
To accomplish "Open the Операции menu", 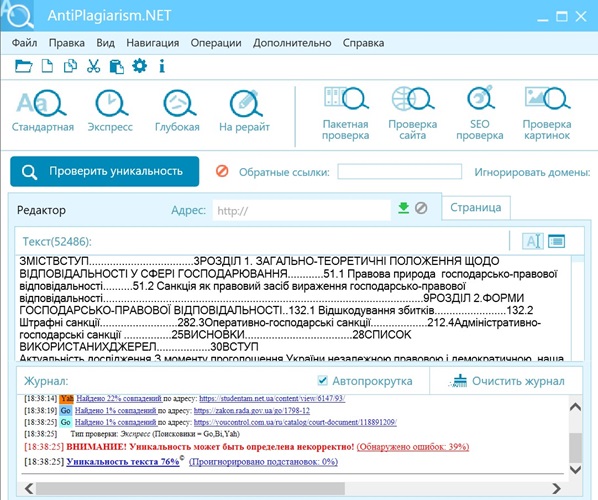I will tap(216, 43).
